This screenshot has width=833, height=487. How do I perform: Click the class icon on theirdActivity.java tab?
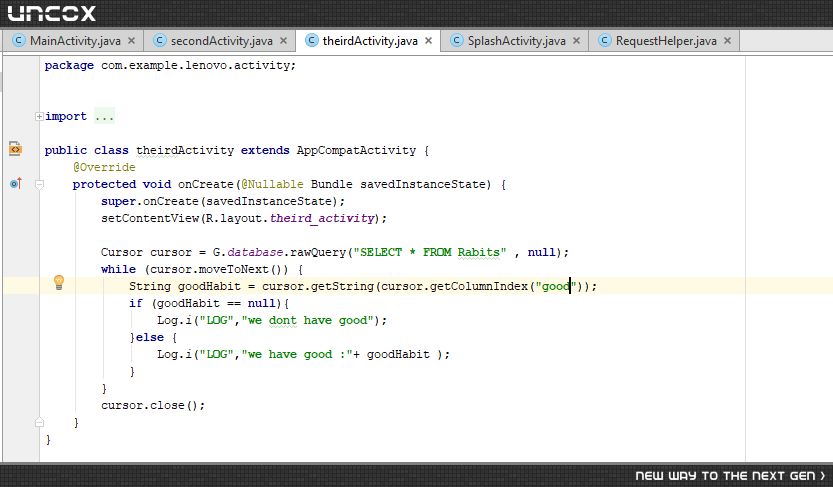(x=311, y=40)
